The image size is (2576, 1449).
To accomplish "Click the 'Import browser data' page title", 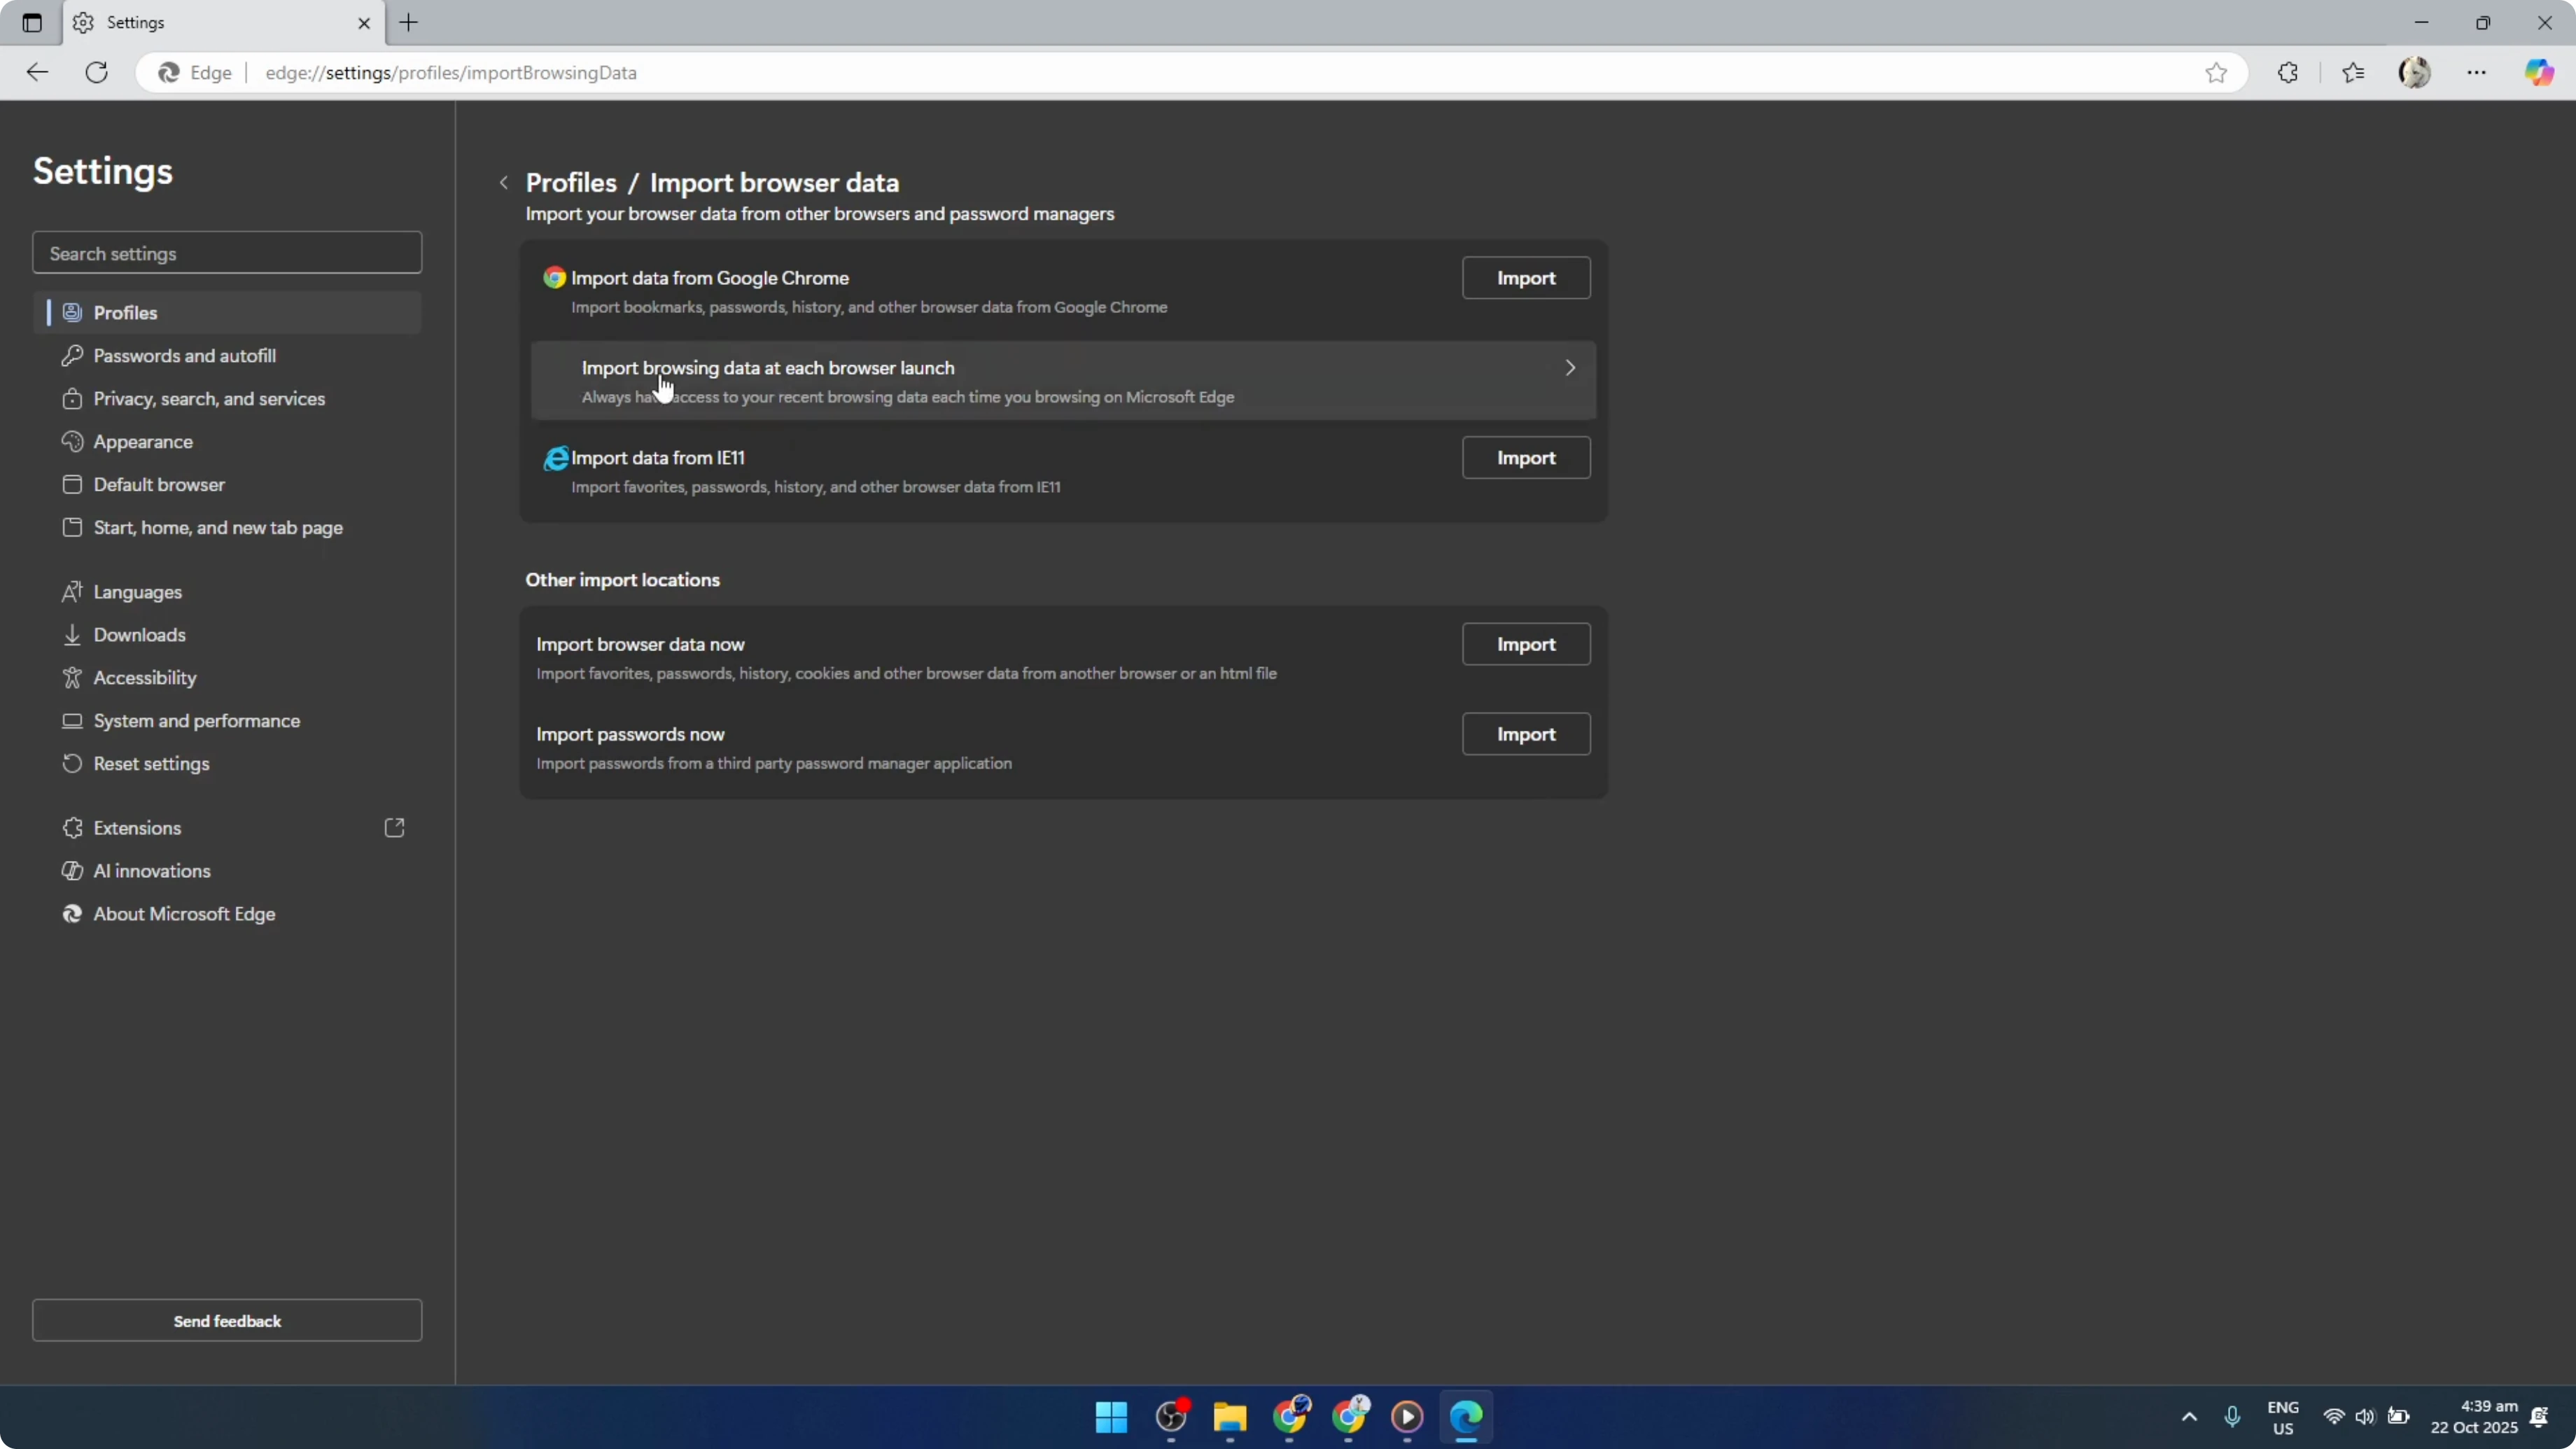I will 774,183.
